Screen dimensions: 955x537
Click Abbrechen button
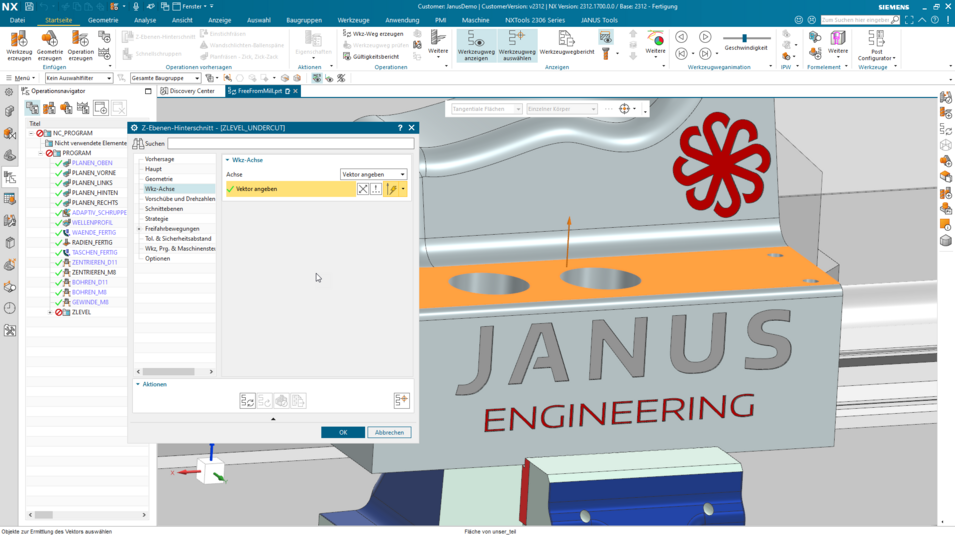click(x=389, y=432)
